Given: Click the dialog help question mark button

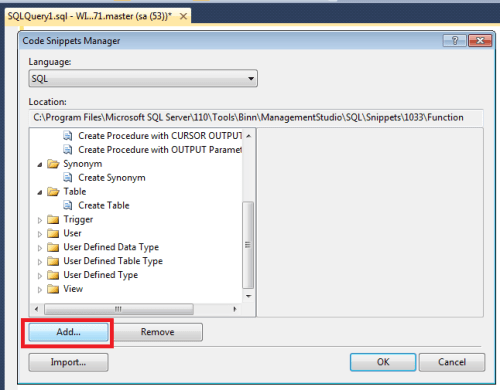Looking at the screenshot, I should (x=455, y=41).
